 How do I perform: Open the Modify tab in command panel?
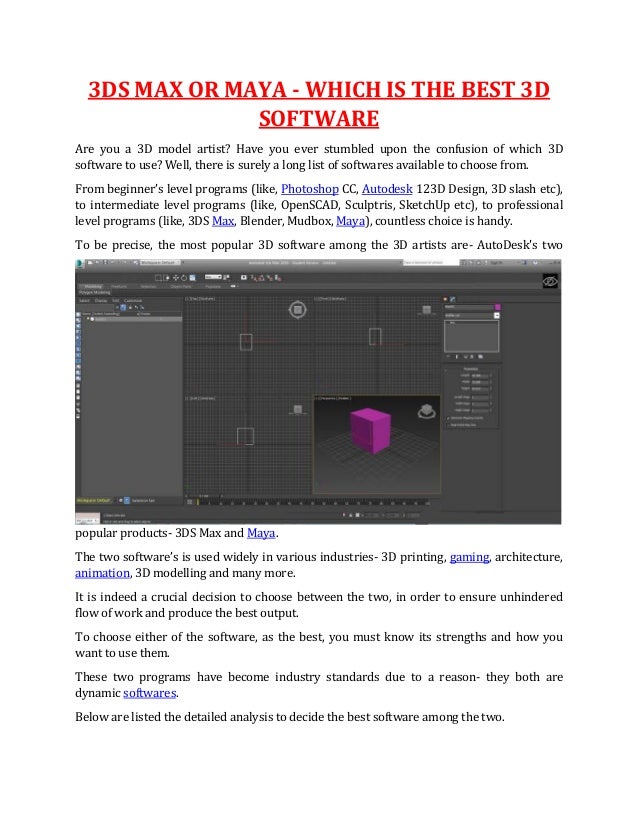tap(452, 299)
